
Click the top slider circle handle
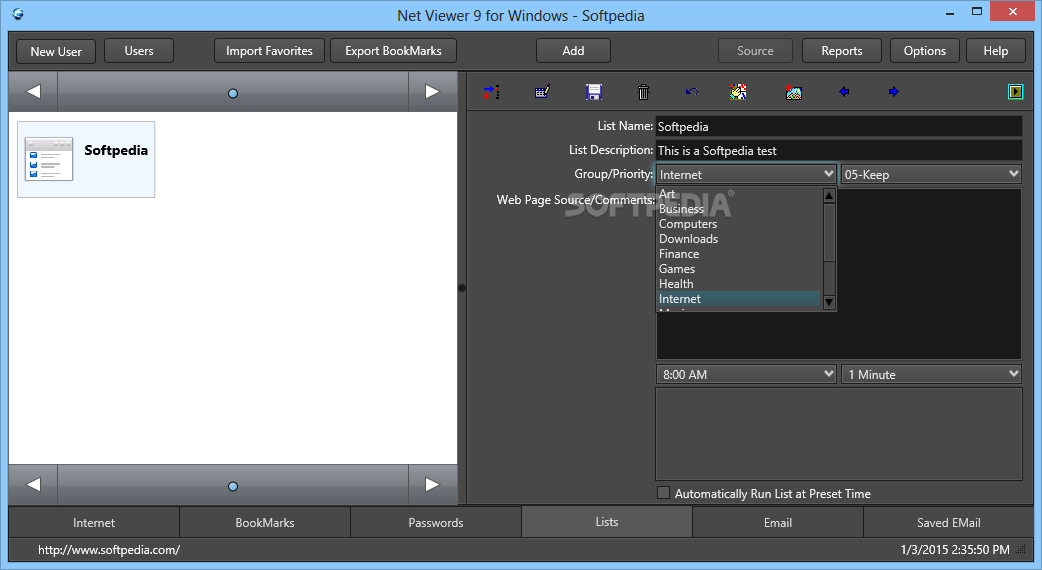(x=233, y=94)
